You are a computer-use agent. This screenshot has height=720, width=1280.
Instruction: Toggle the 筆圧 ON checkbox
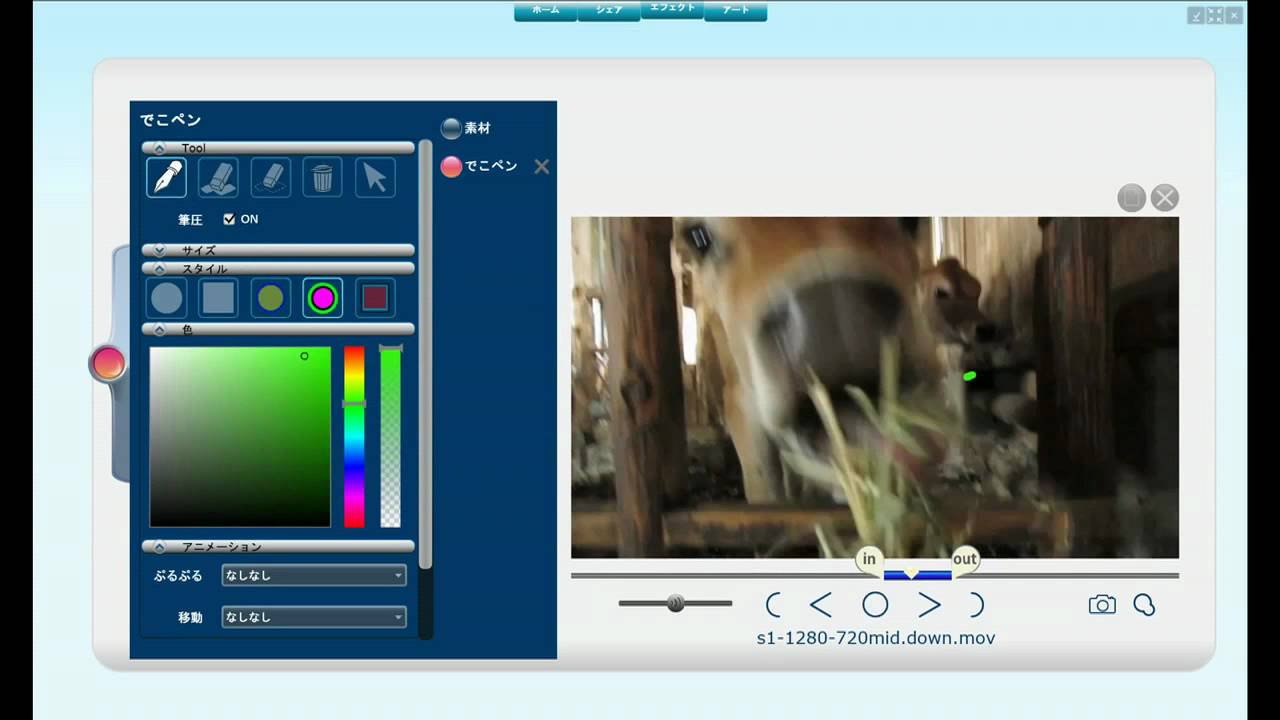[229, 219]
